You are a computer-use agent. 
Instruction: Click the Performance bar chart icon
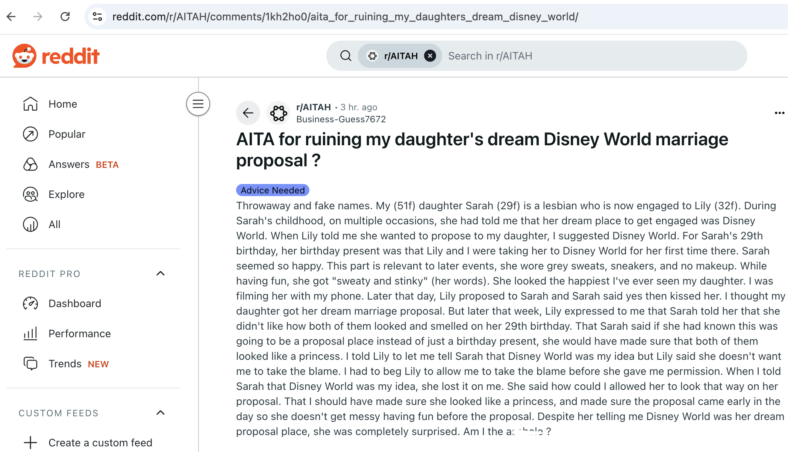coord(30,334)
